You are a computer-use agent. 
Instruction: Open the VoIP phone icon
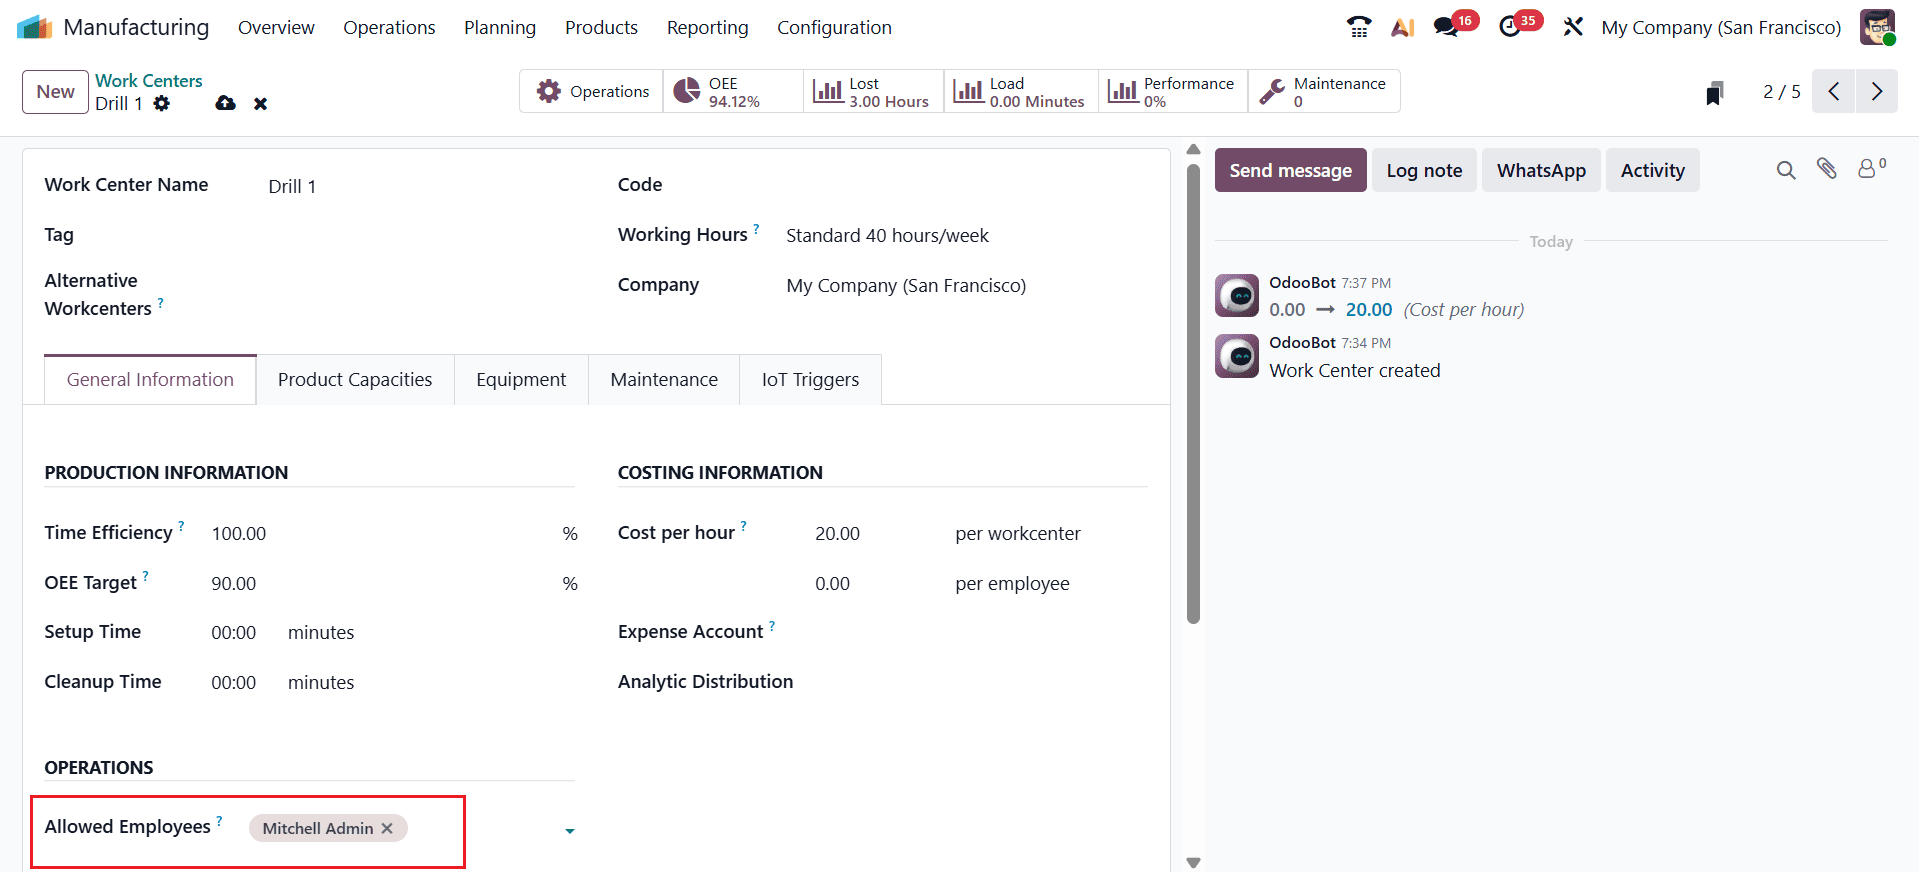tap(1359, 27)
